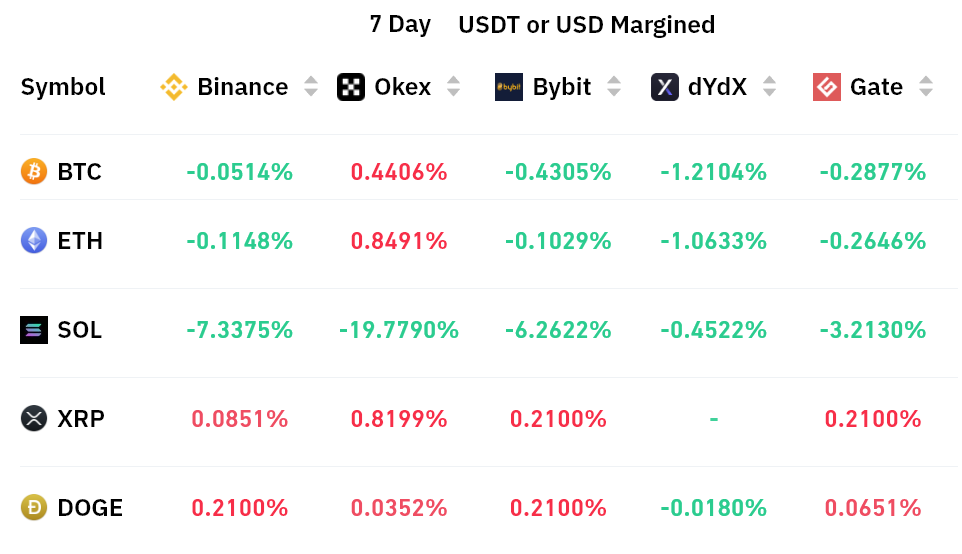Click the Dogecoin coin icon
This screenshot has height=554, width=962.
pos(34,508)
